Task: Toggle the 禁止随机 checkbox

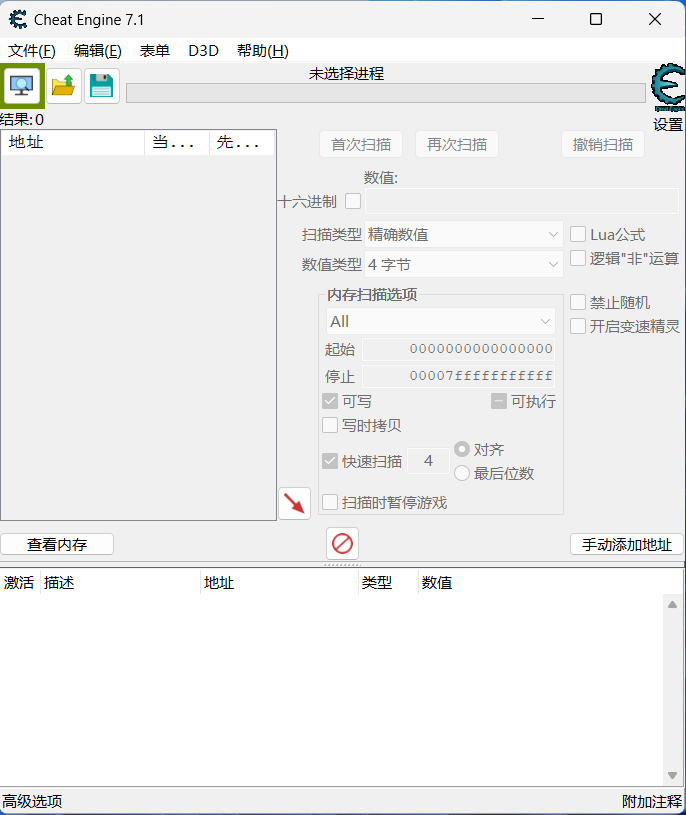Action: coord(578,302)
